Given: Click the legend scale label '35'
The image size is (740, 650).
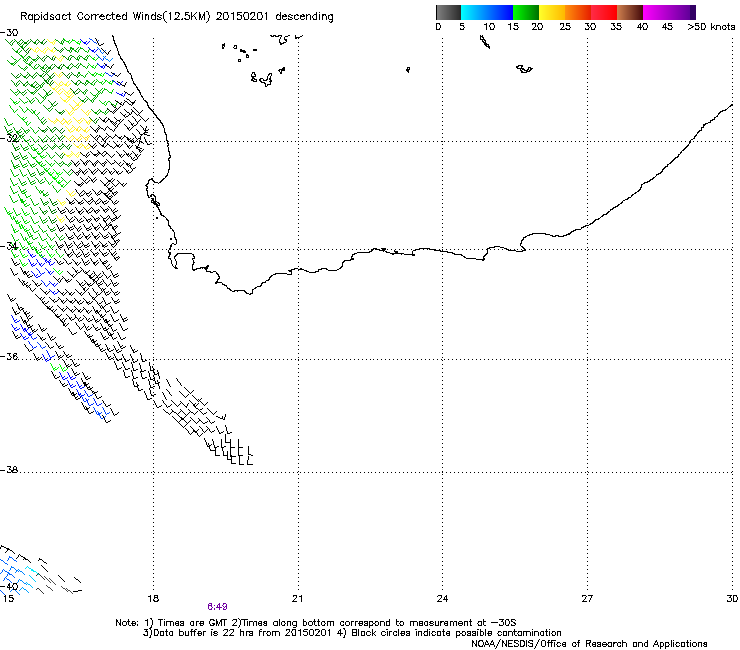Looking at the screenshot, I should click(616, 27).
